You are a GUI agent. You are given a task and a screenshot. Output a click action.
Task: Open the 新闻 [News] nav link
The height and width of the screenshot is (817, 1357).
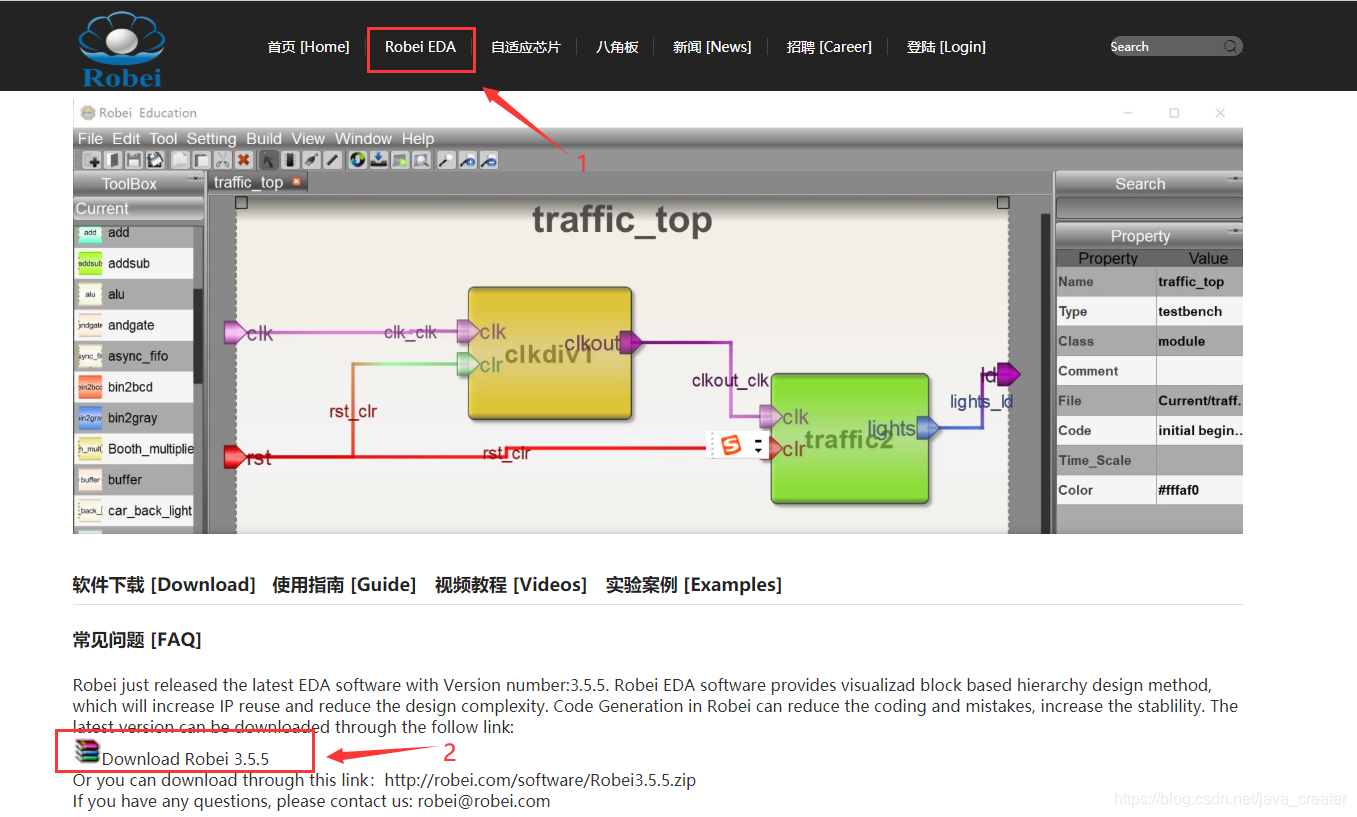[x=712, y=47]
